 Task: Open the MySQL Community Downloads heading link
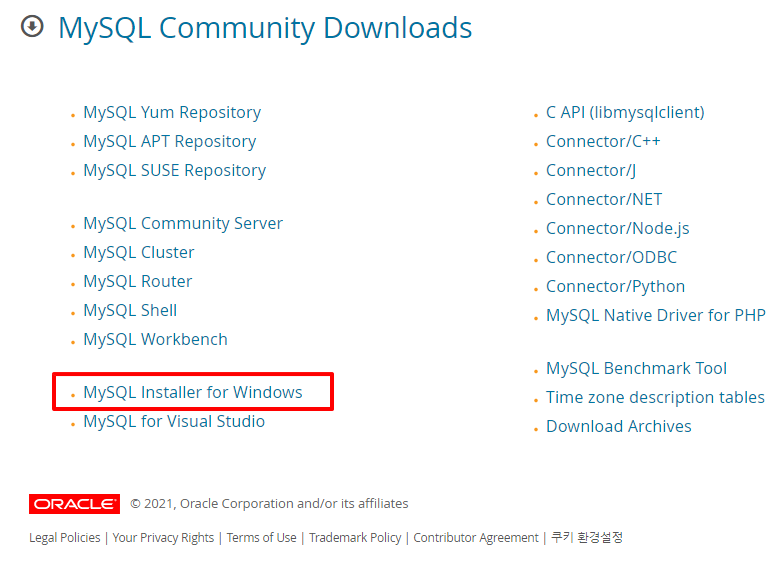click(265, 28)
